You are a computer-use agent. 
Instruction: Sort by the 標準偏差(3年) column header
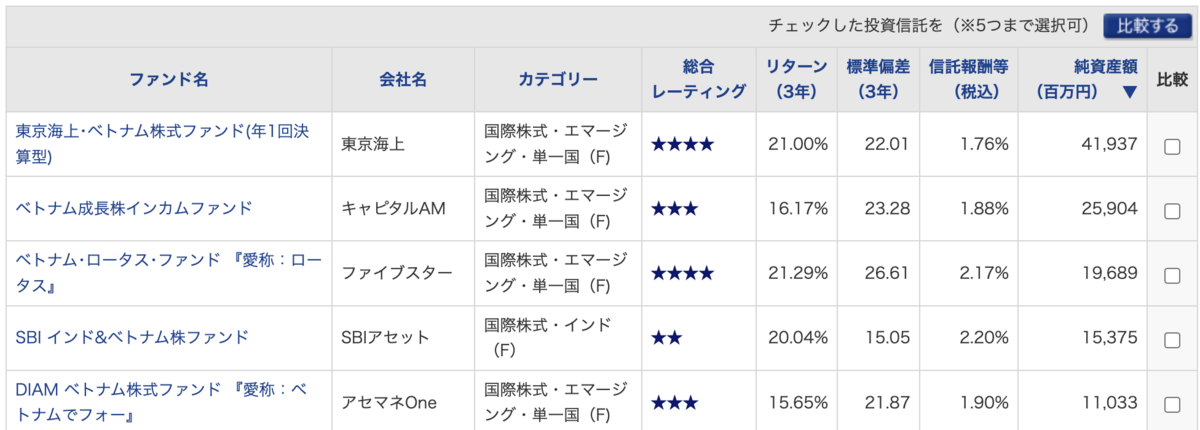877,79
